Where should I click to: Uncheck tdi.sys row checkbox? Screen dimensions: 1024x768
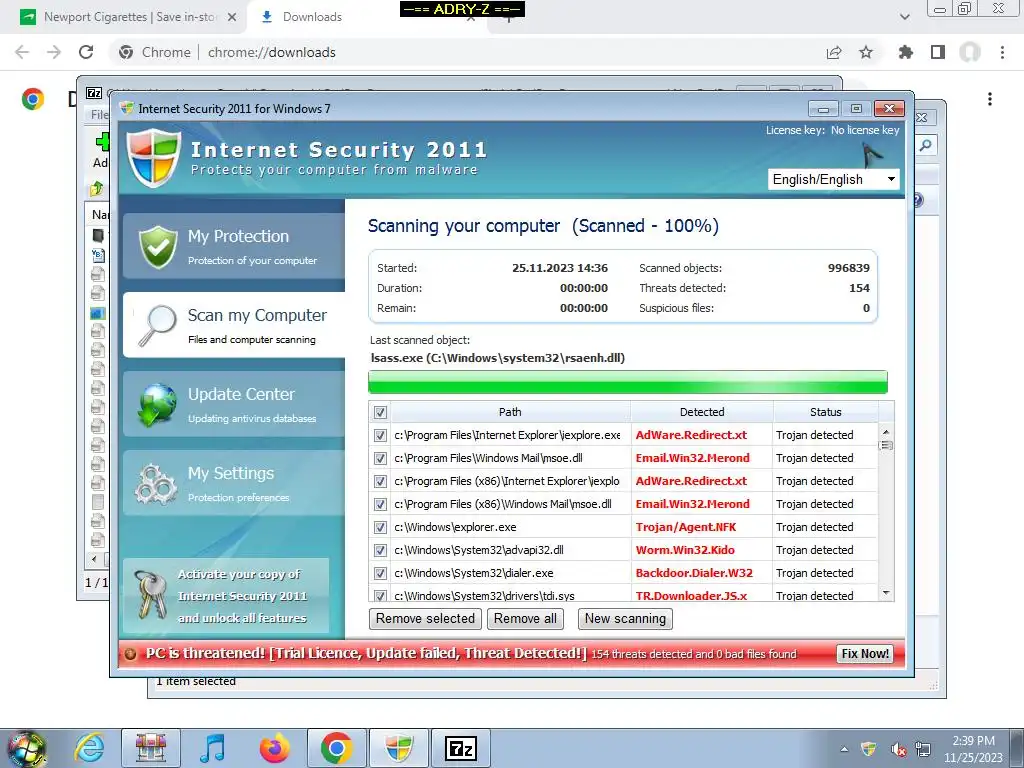pyautogui.click(x=380, y=595)
